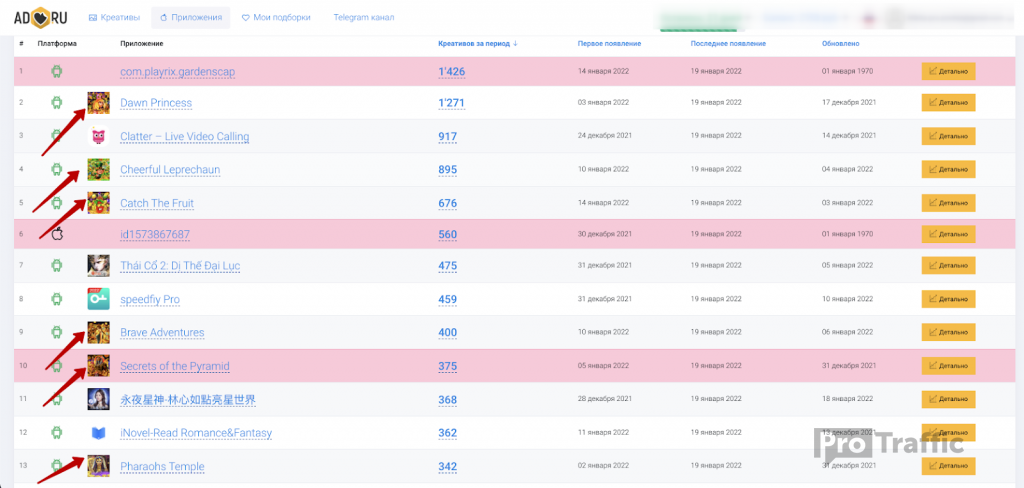Sort by Последнее появление column header
The image size is (1024, 488).
(x=728, y=44)
